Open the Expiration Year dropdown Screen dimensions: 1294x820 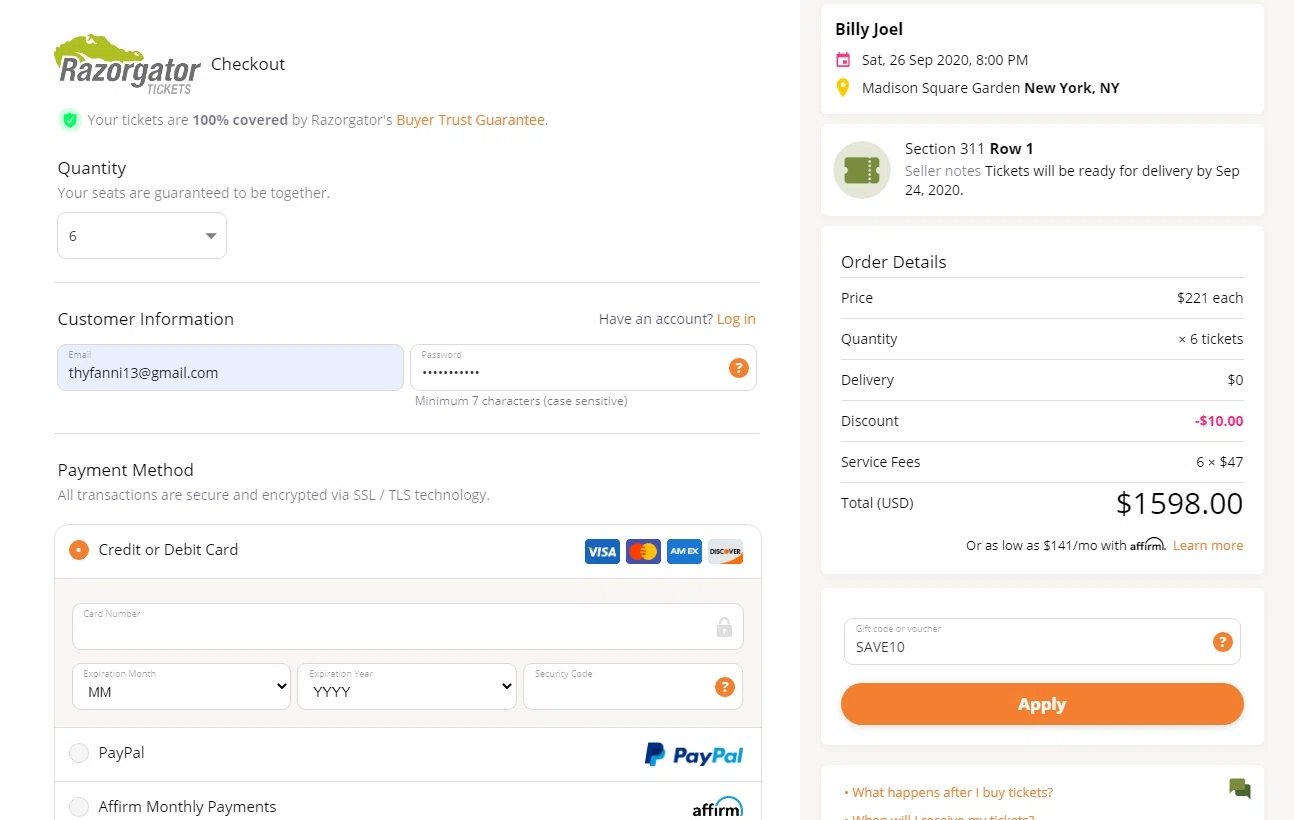[x=407, y=687]
